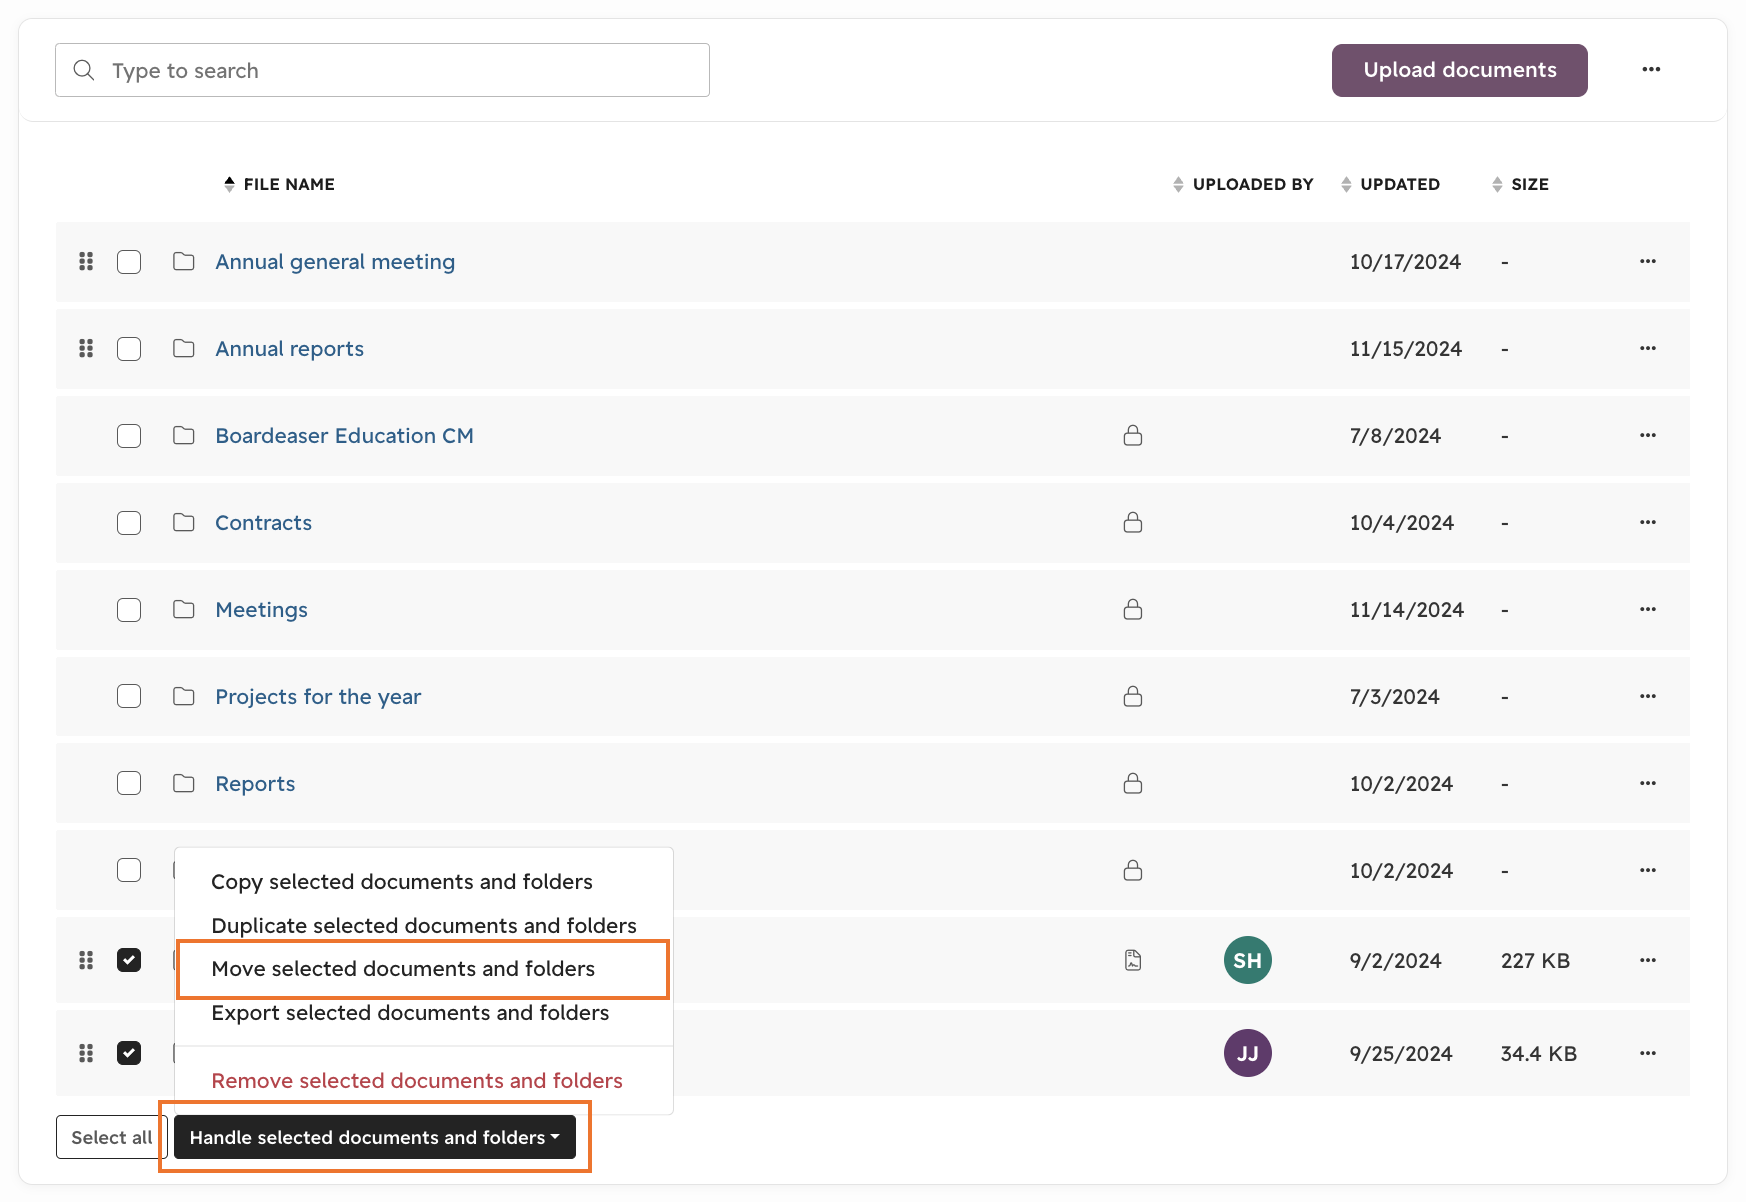This screenshot has height=1202, width=1746.
Task: Open row actions ellipsis for Contracts
Action: 1648,523
